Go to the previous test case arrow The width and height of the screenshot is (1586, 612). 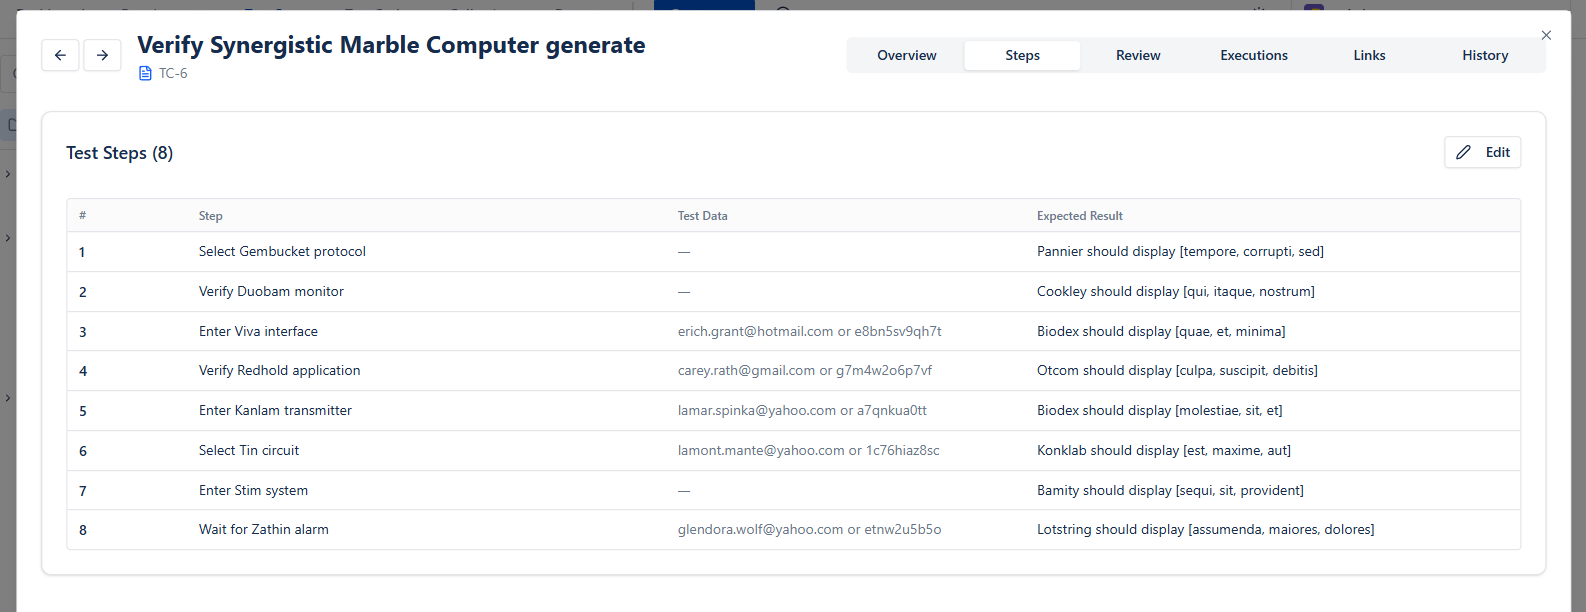pos(60,55)
